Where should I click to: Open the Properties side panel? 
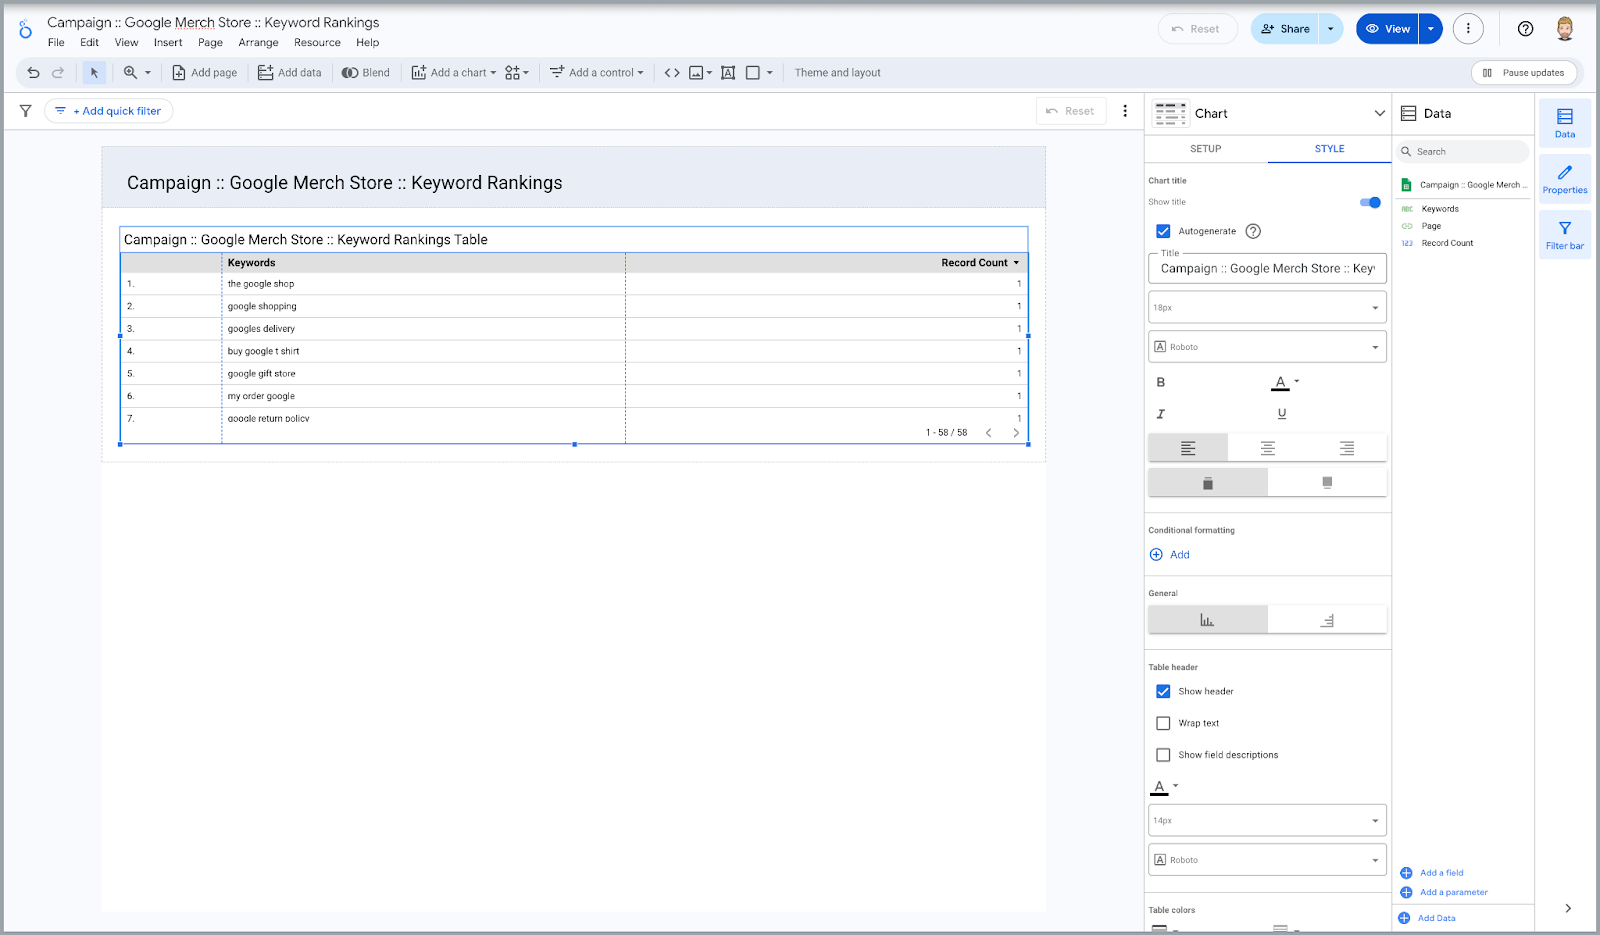[1565, 179]
